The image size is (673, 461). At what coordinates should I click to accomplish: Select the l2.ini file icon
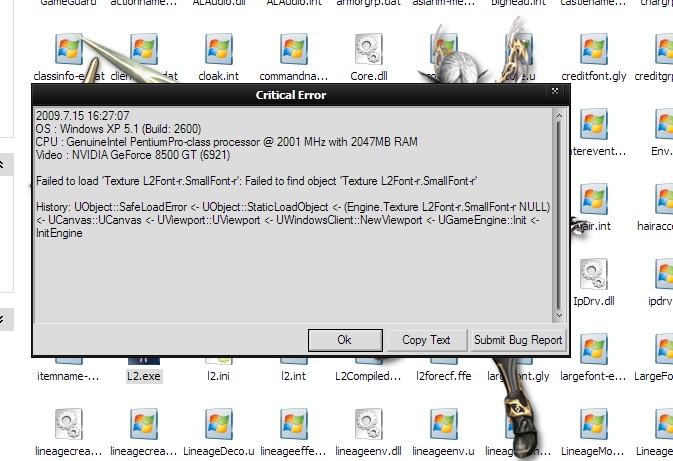click(218, 352)
